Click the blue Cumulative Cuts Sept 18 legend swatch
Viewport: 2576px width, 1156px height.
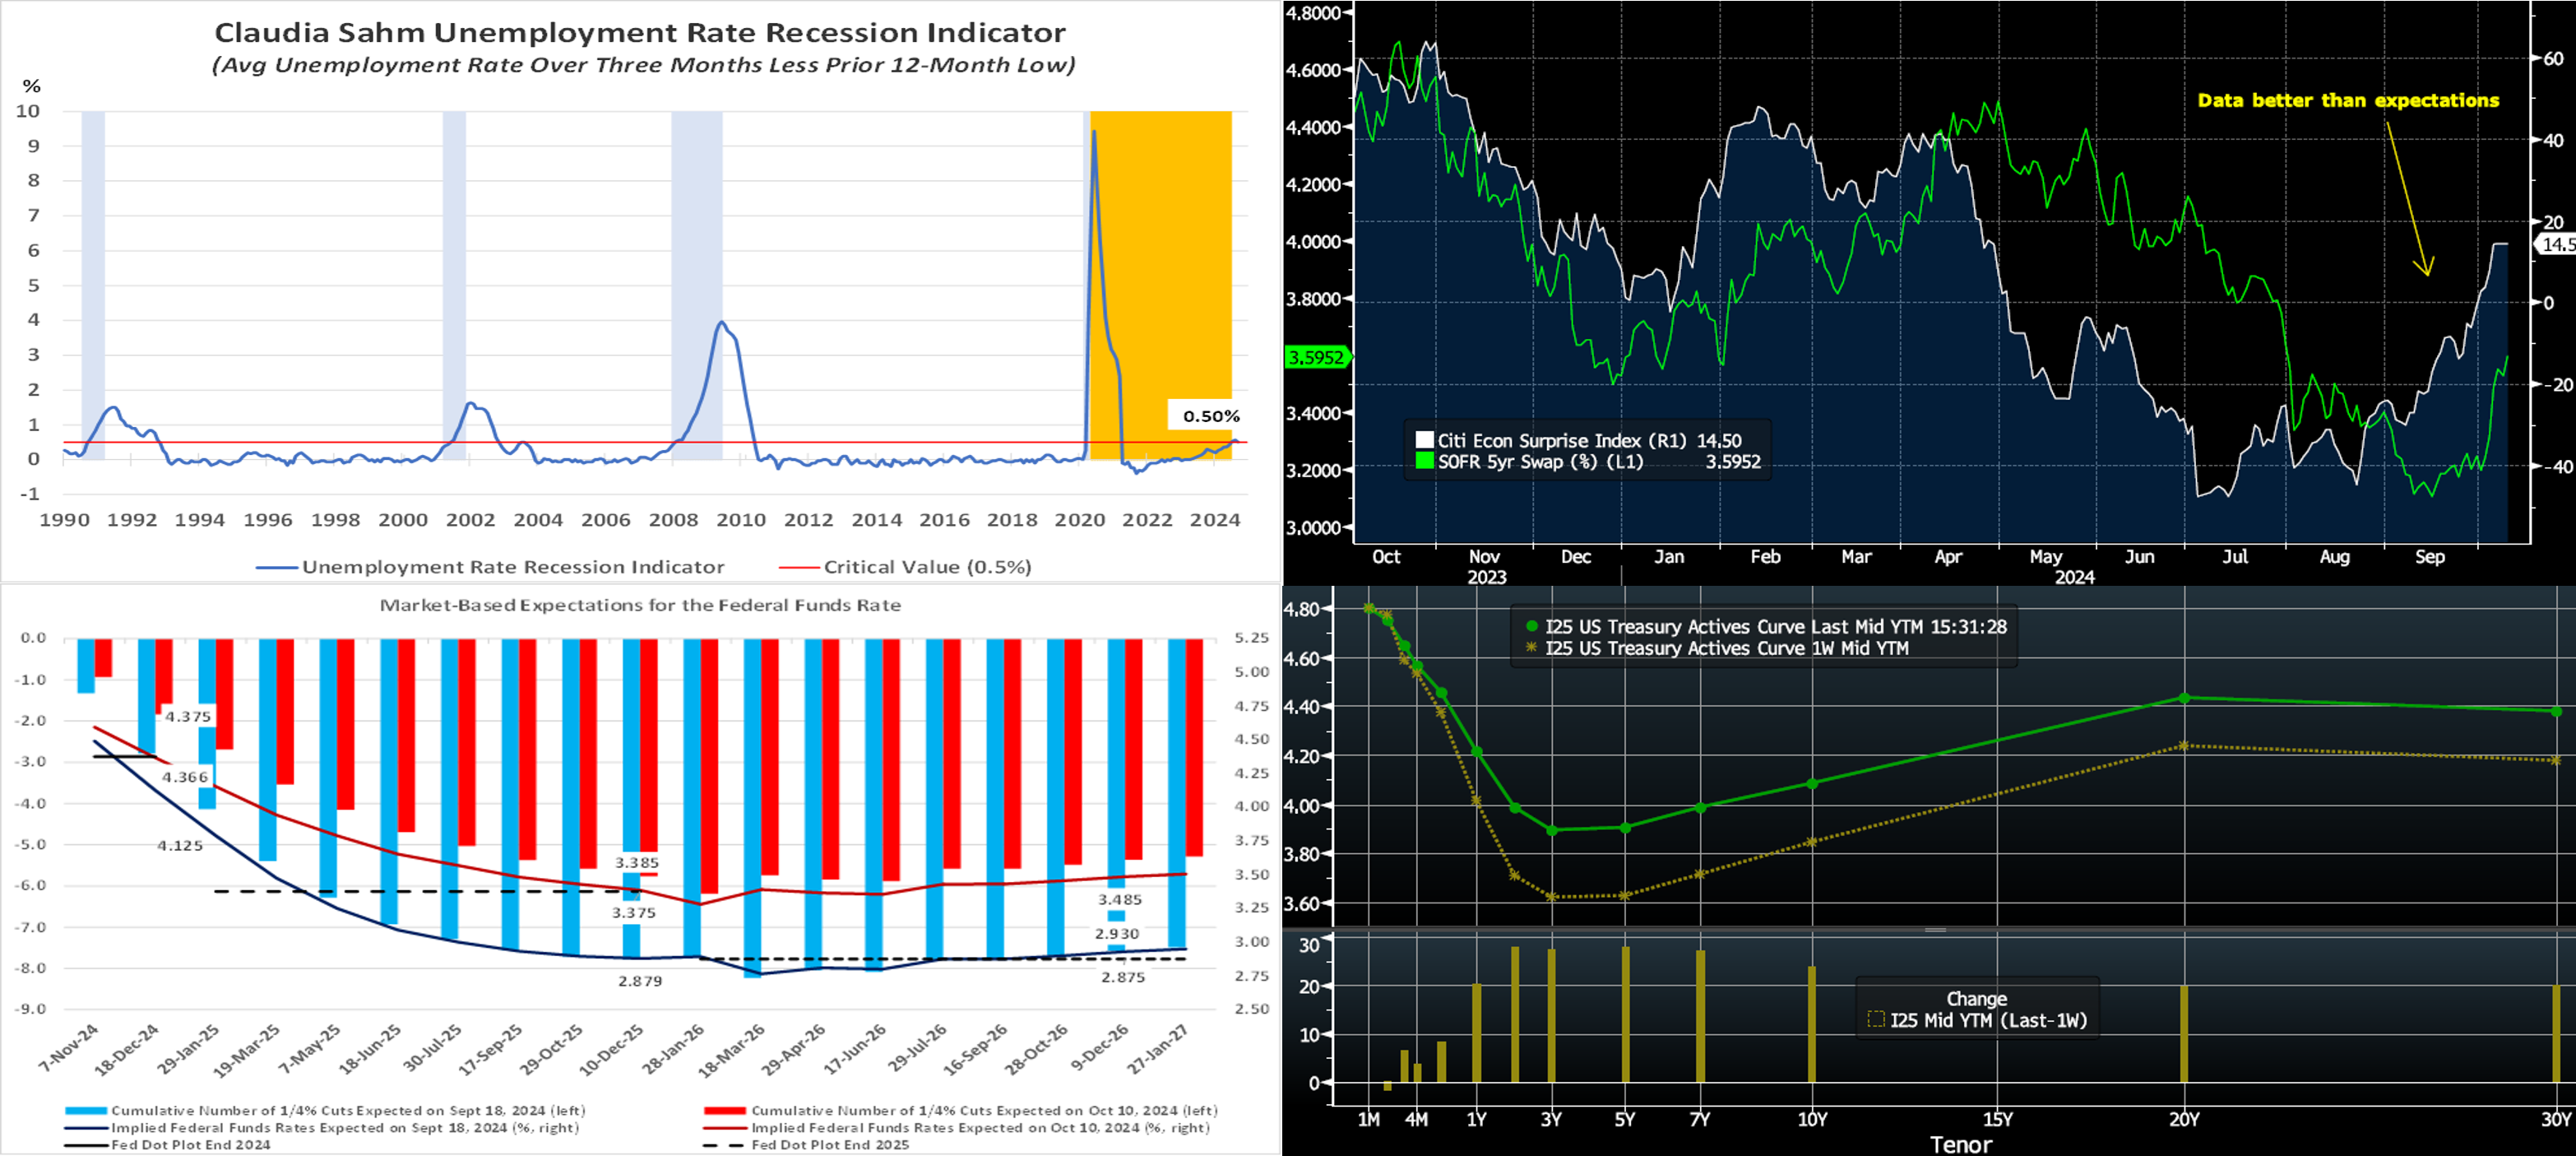coord(86,1110)
